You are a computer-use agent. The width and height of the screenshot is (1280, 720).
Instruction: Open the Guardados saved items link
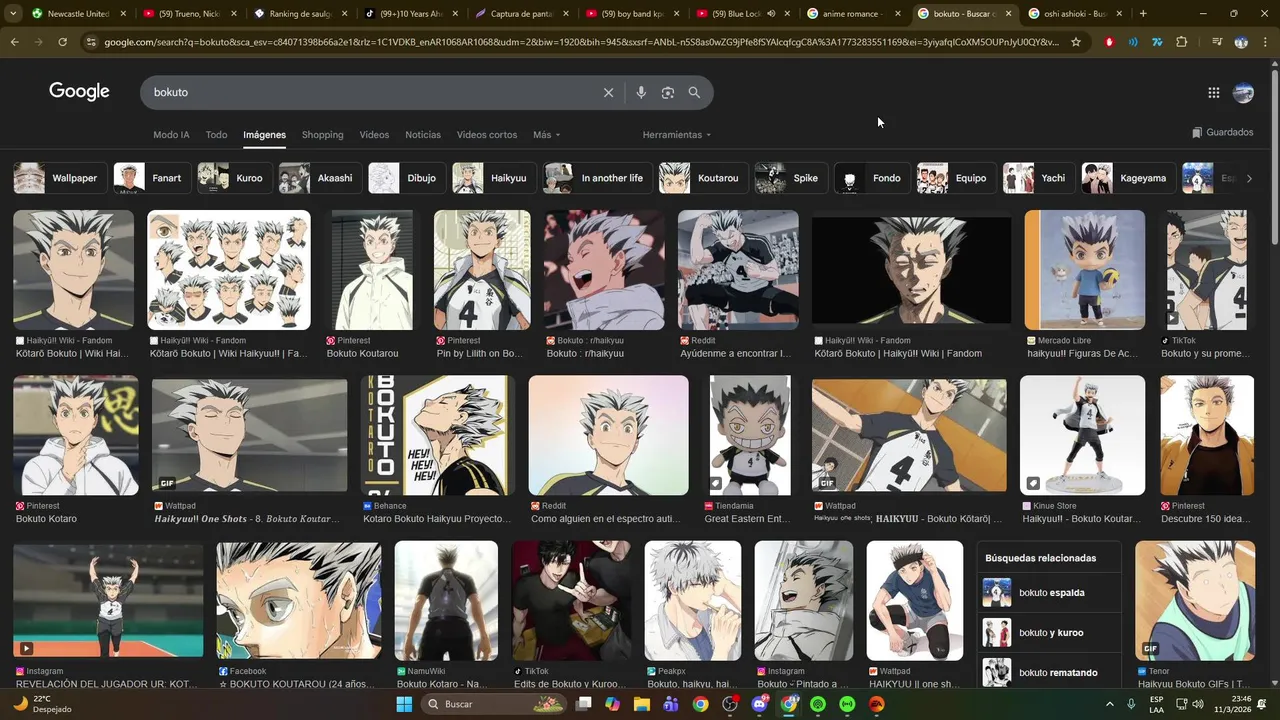tap(1222, 132)
